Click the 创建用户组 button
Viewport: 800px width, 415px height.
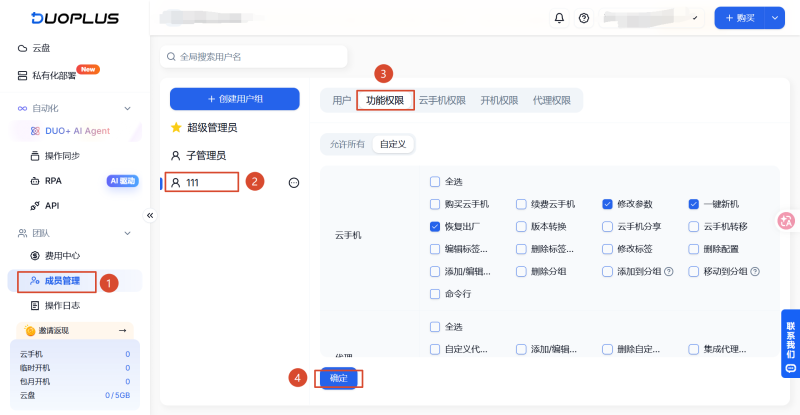235,99
